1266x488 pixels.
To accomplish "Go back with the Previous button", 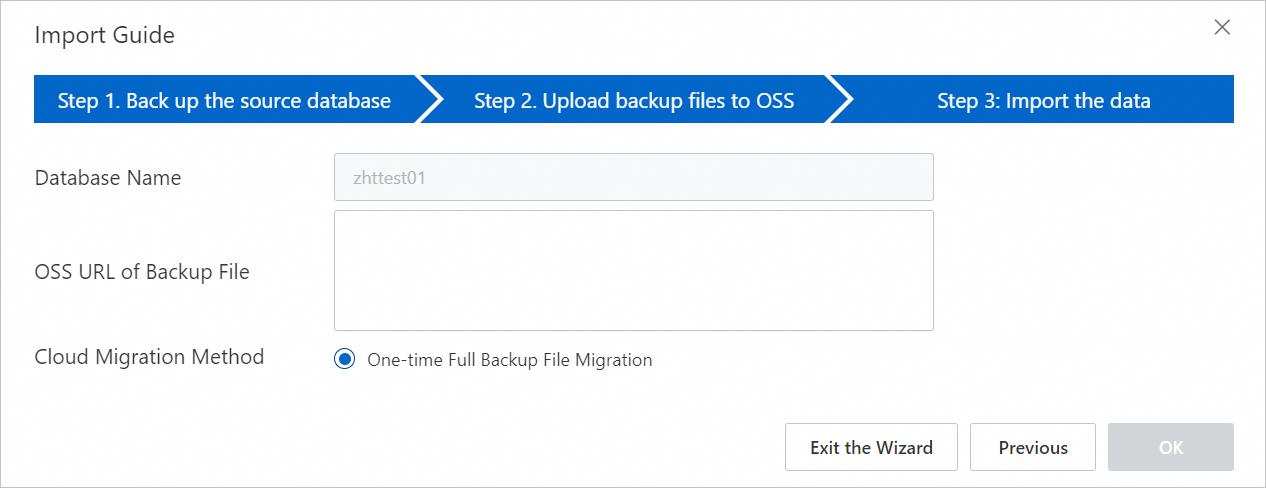I will point(1033,447).
